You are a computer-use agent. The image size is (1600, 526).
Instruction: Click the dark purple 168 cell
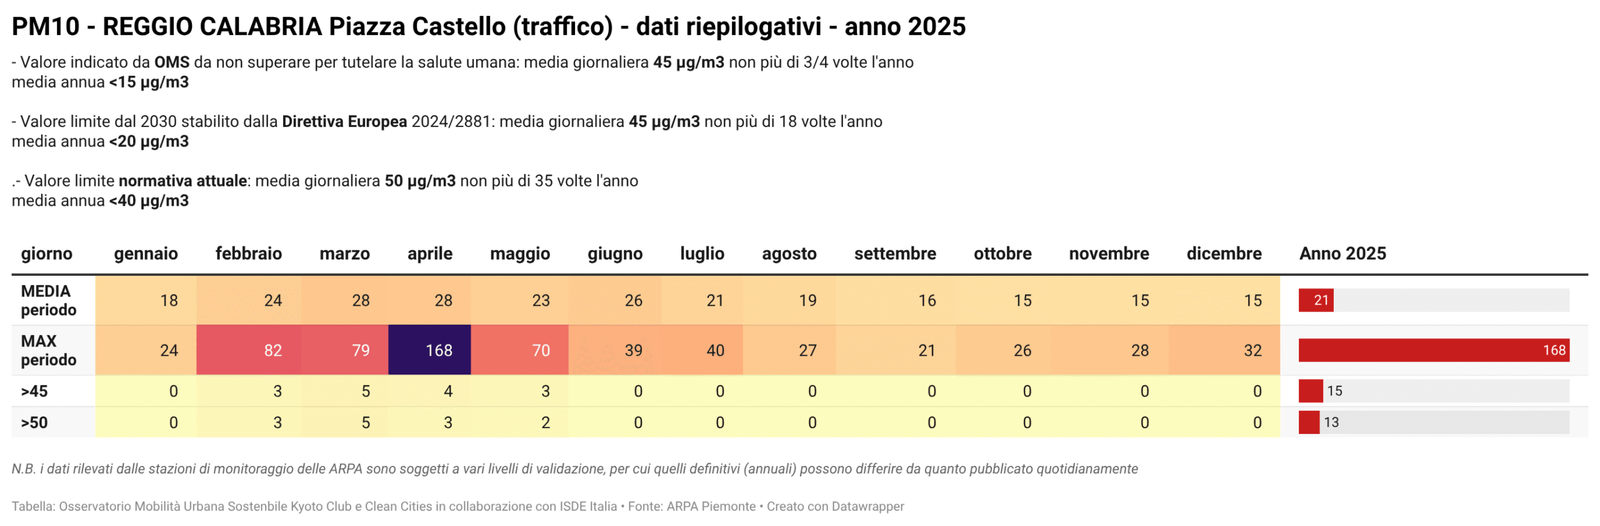point(429,350)
